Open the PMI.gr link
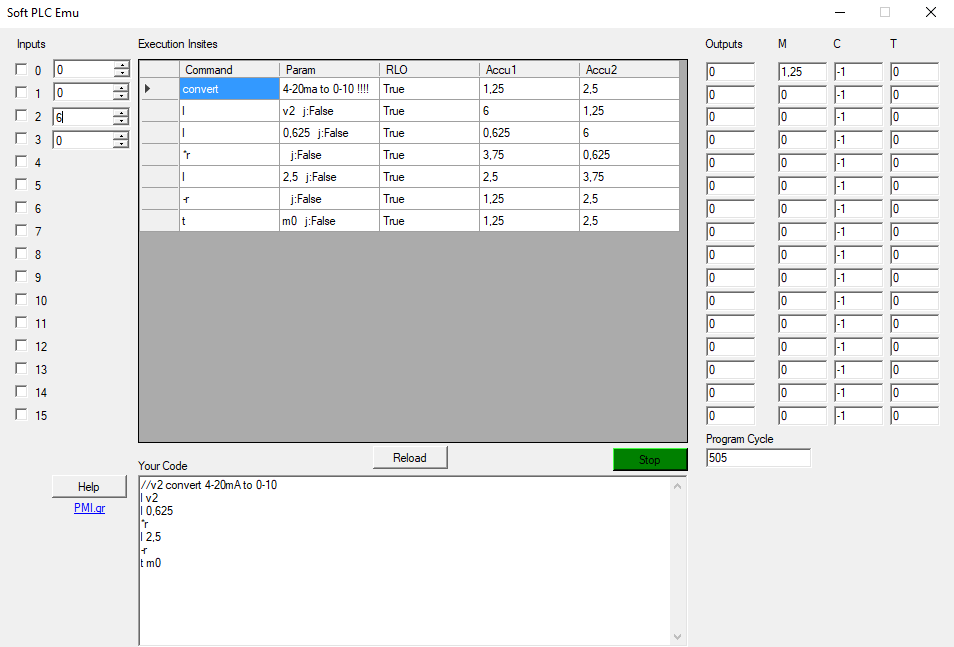The height and width of the screenshot is (647, 954). [89, 508]
